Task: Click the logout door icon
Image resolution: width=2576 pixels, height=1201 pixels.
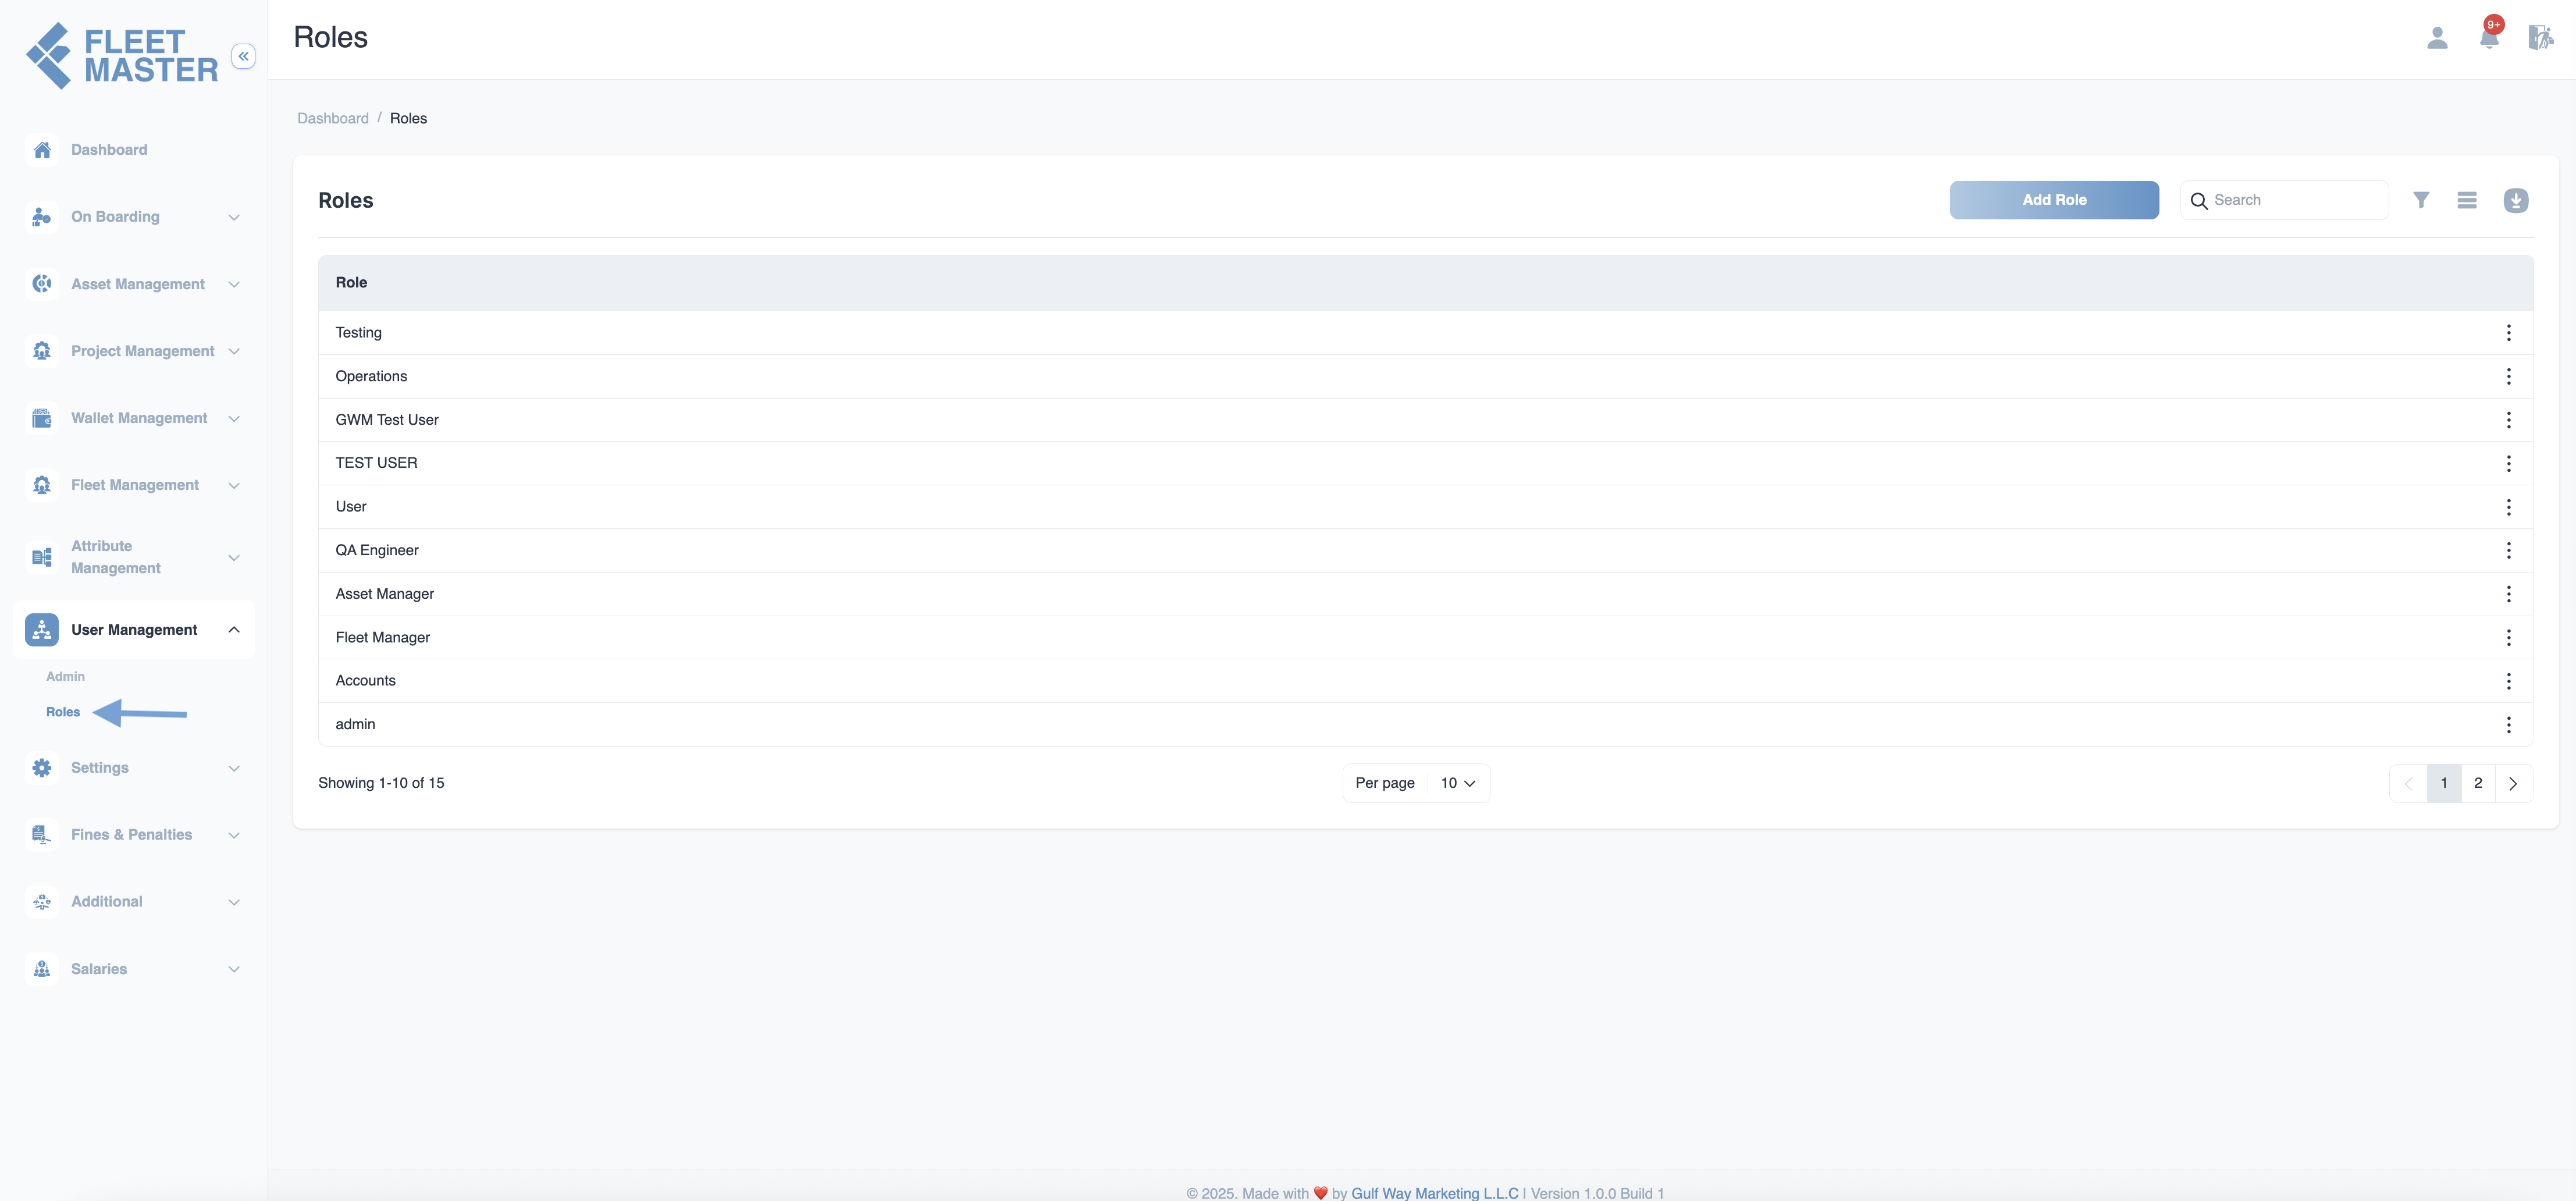Action: point(2540,38)
